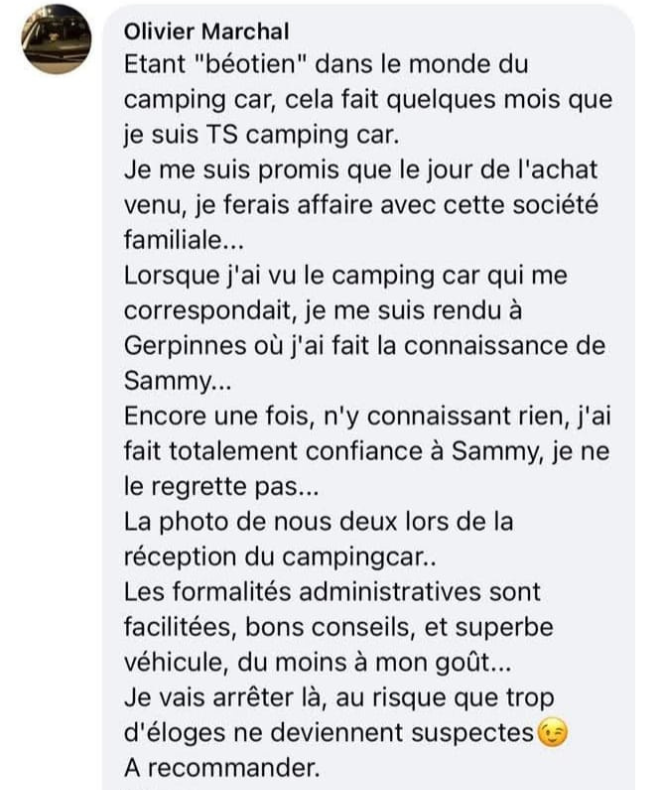Click Olivier Marchal's profile picture
This screenshot has height=790, width=663.
click(x=58, y=41)
